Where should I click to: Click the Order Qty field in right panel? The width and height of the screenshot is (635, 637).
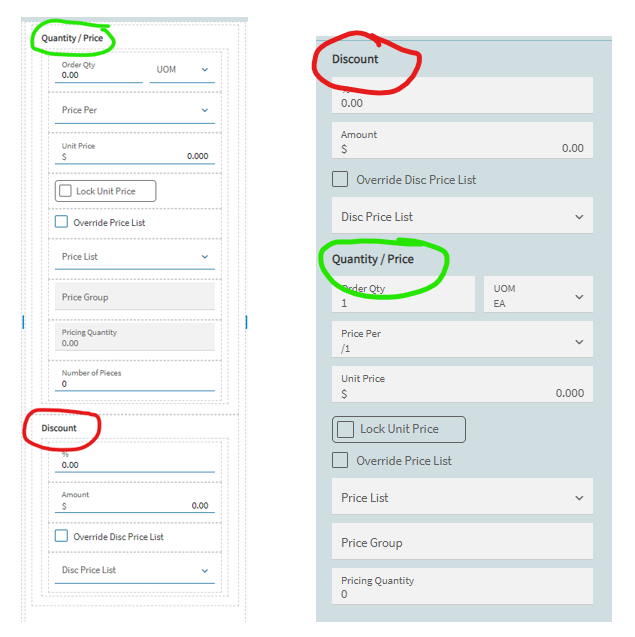403,295
